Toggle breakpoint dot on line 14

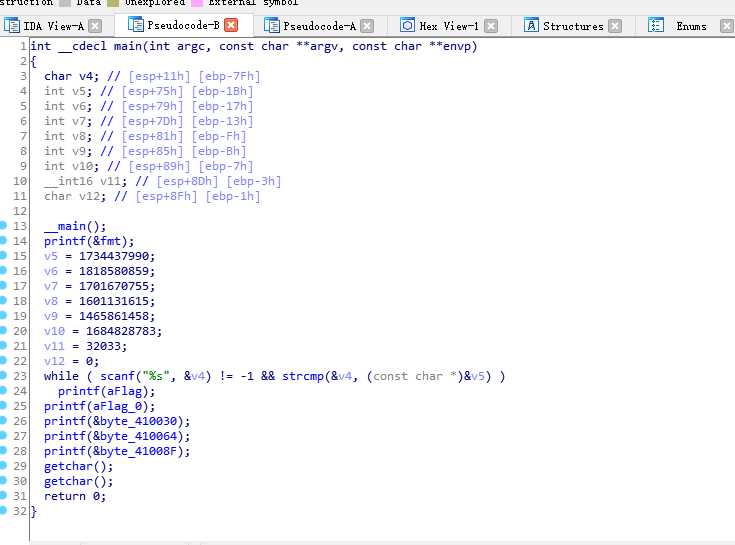point(3,240)
